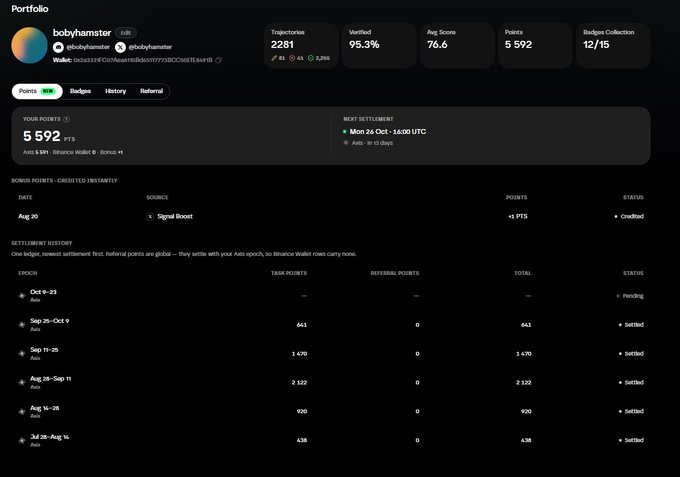Click the X (Twitter) icon beside @bobyhamster

tap(120, 47)
